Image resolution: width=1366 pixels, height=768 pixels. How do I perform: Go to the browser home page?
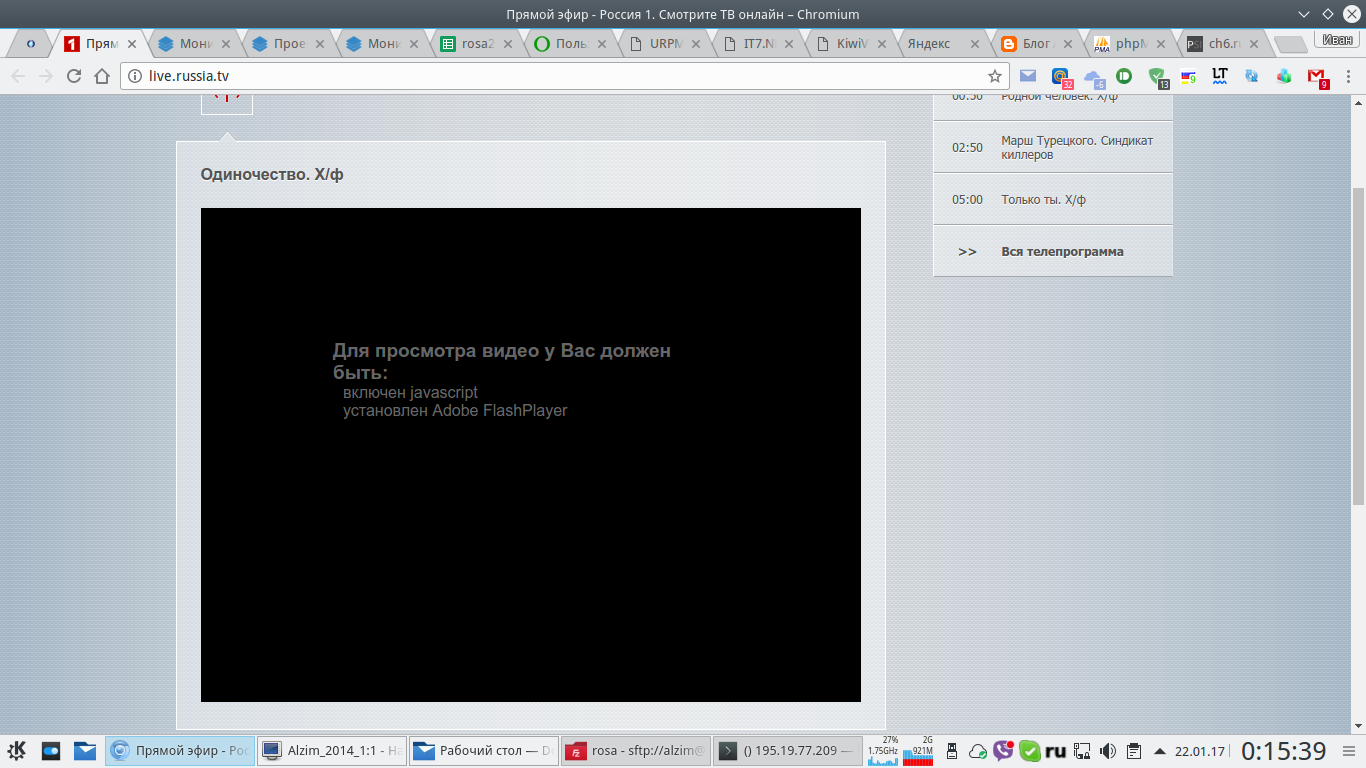[x=101, y=76]
